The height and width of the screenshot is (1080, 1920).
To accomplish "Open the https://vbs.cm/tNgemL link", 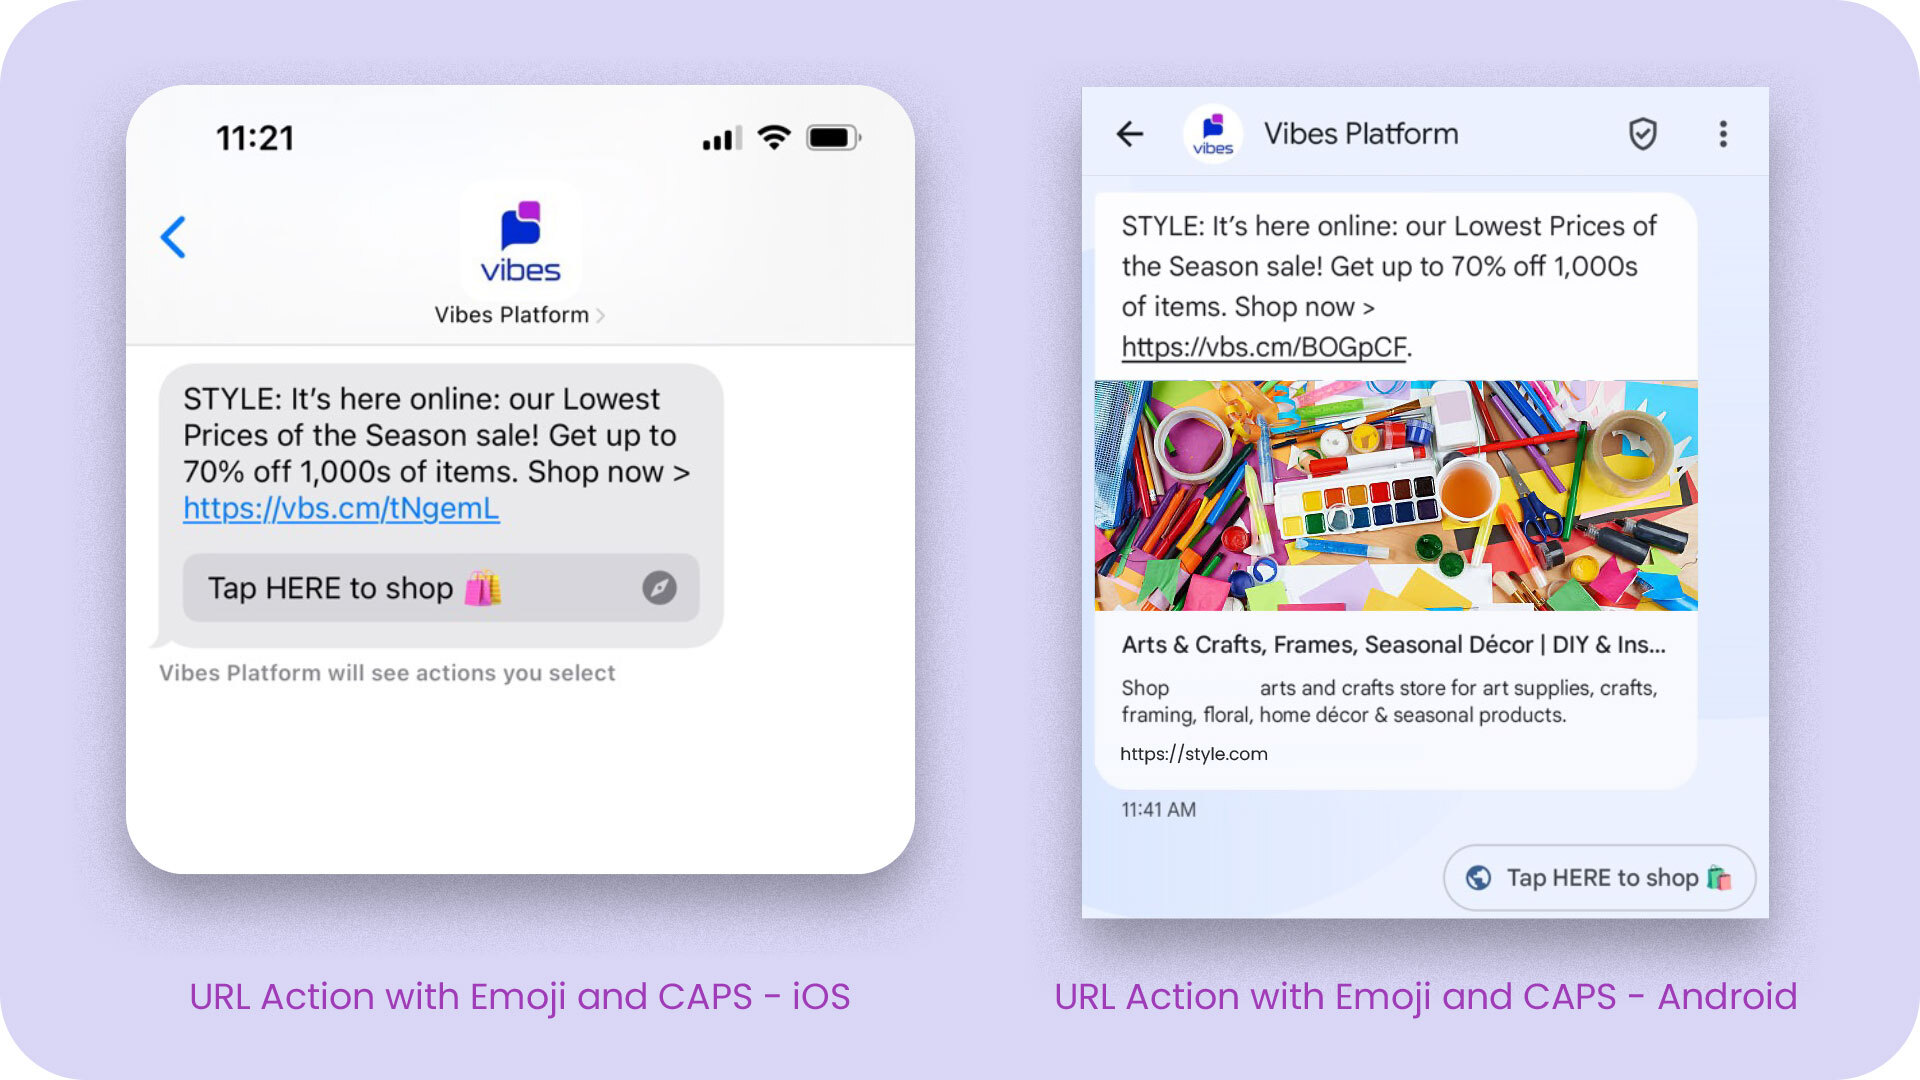I will (x=341, y=508).
